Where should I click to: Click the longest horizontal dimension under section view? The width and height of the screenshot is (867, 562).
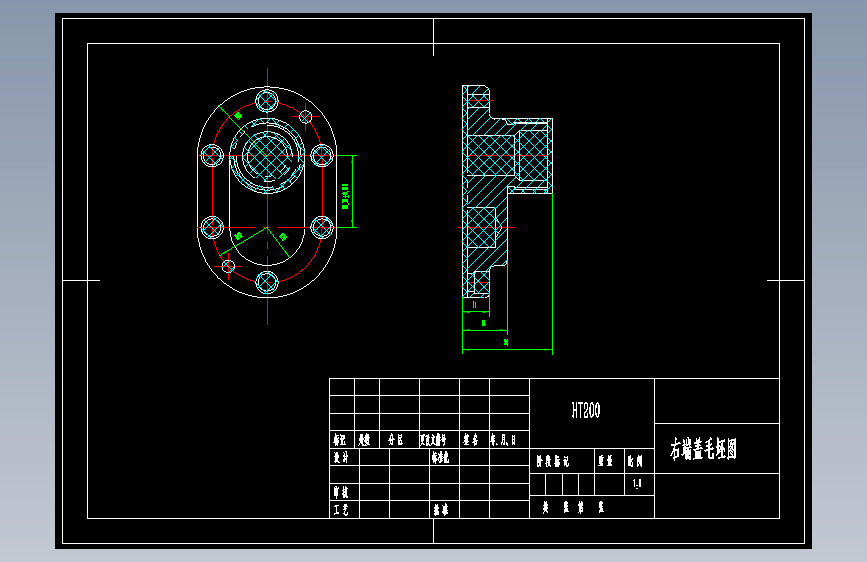[507, 348]
